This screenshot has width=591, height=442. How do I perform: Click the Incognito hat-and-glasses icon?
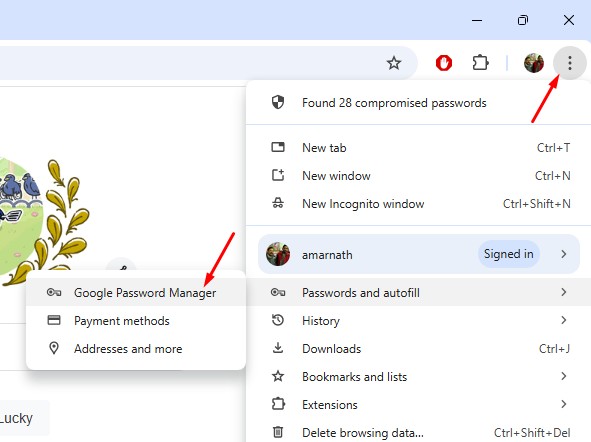[x=278, y=203]
